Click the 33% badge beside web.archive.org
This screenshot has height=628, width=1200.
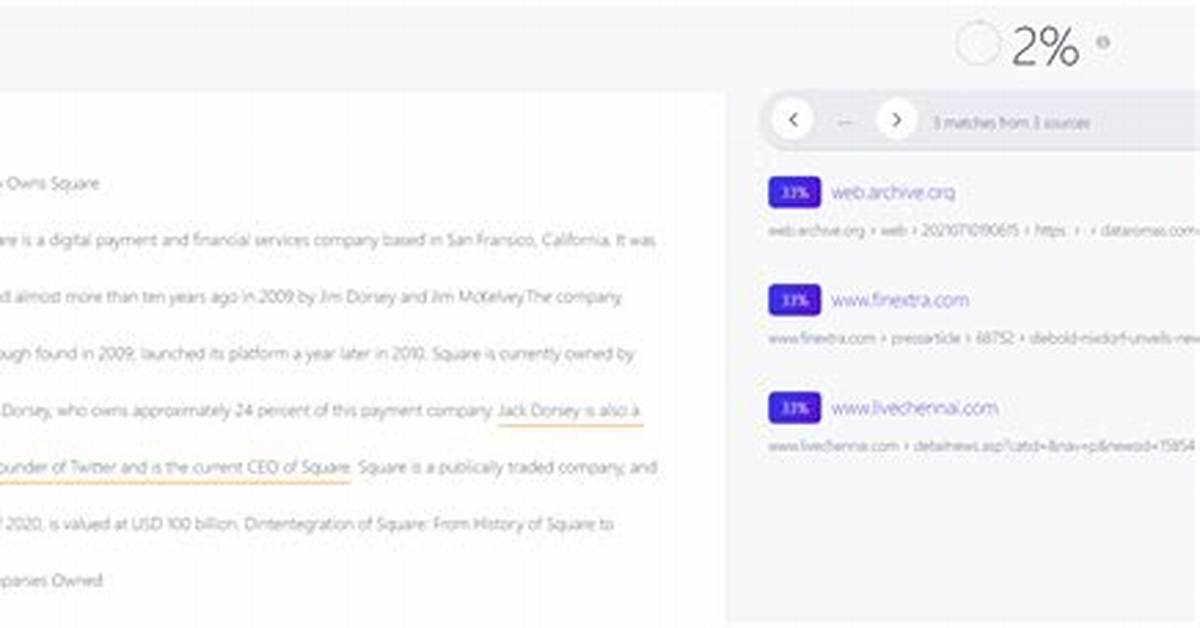[795, 192]
